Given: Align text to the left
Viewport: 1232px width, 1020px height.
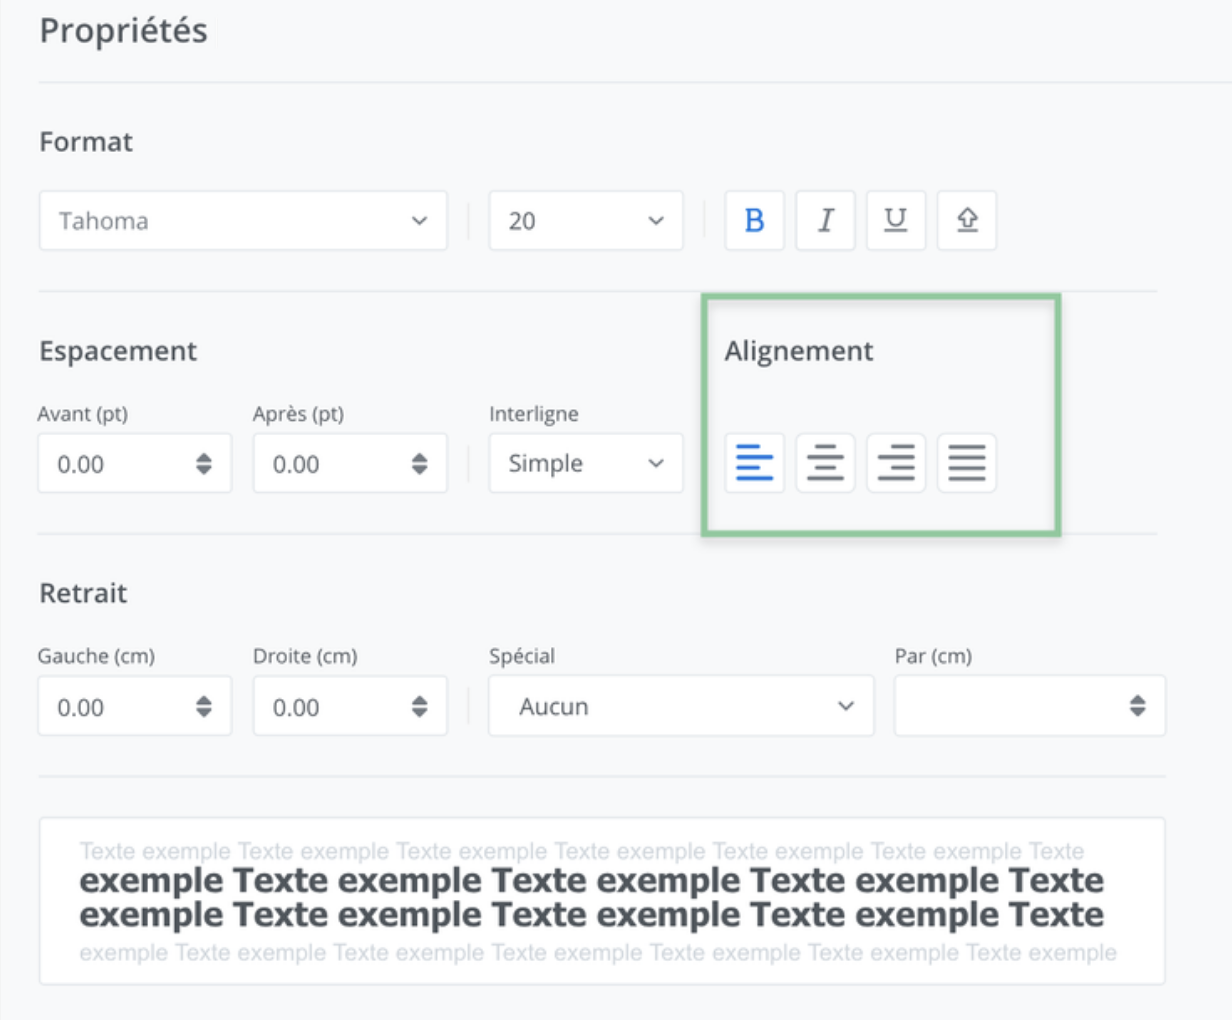Looking at the screenshot, I should click(754, 463).
